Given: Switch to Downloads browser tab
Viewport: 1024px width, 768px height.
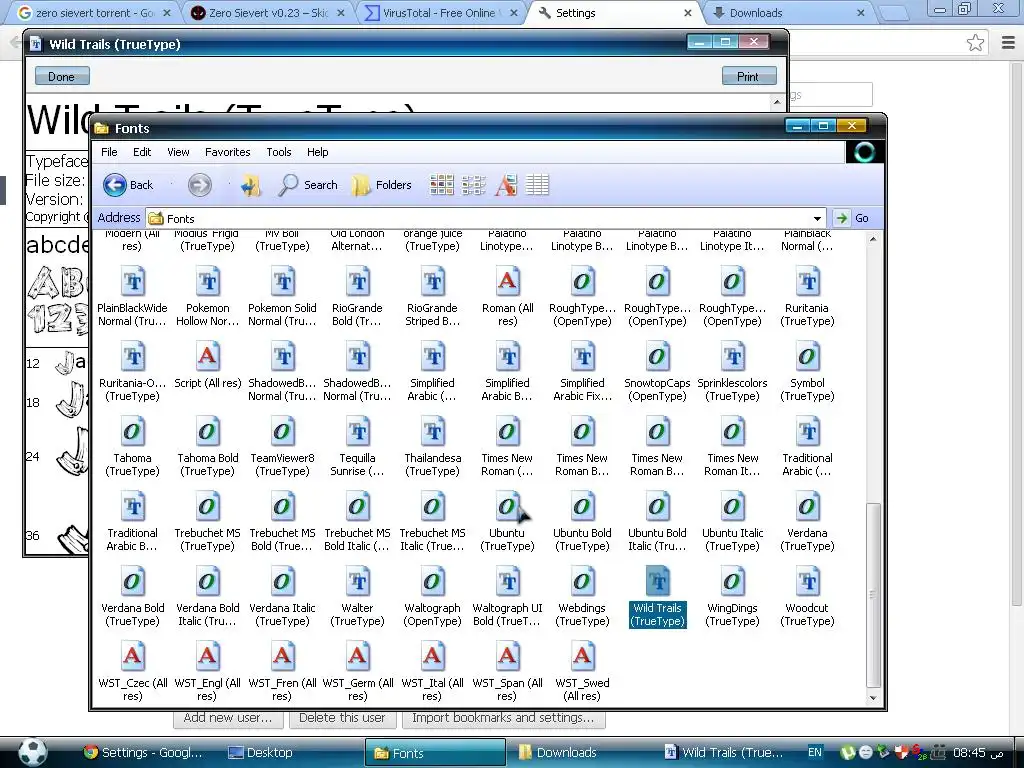Looking at the screenshot, I should (x=788, y=13).
